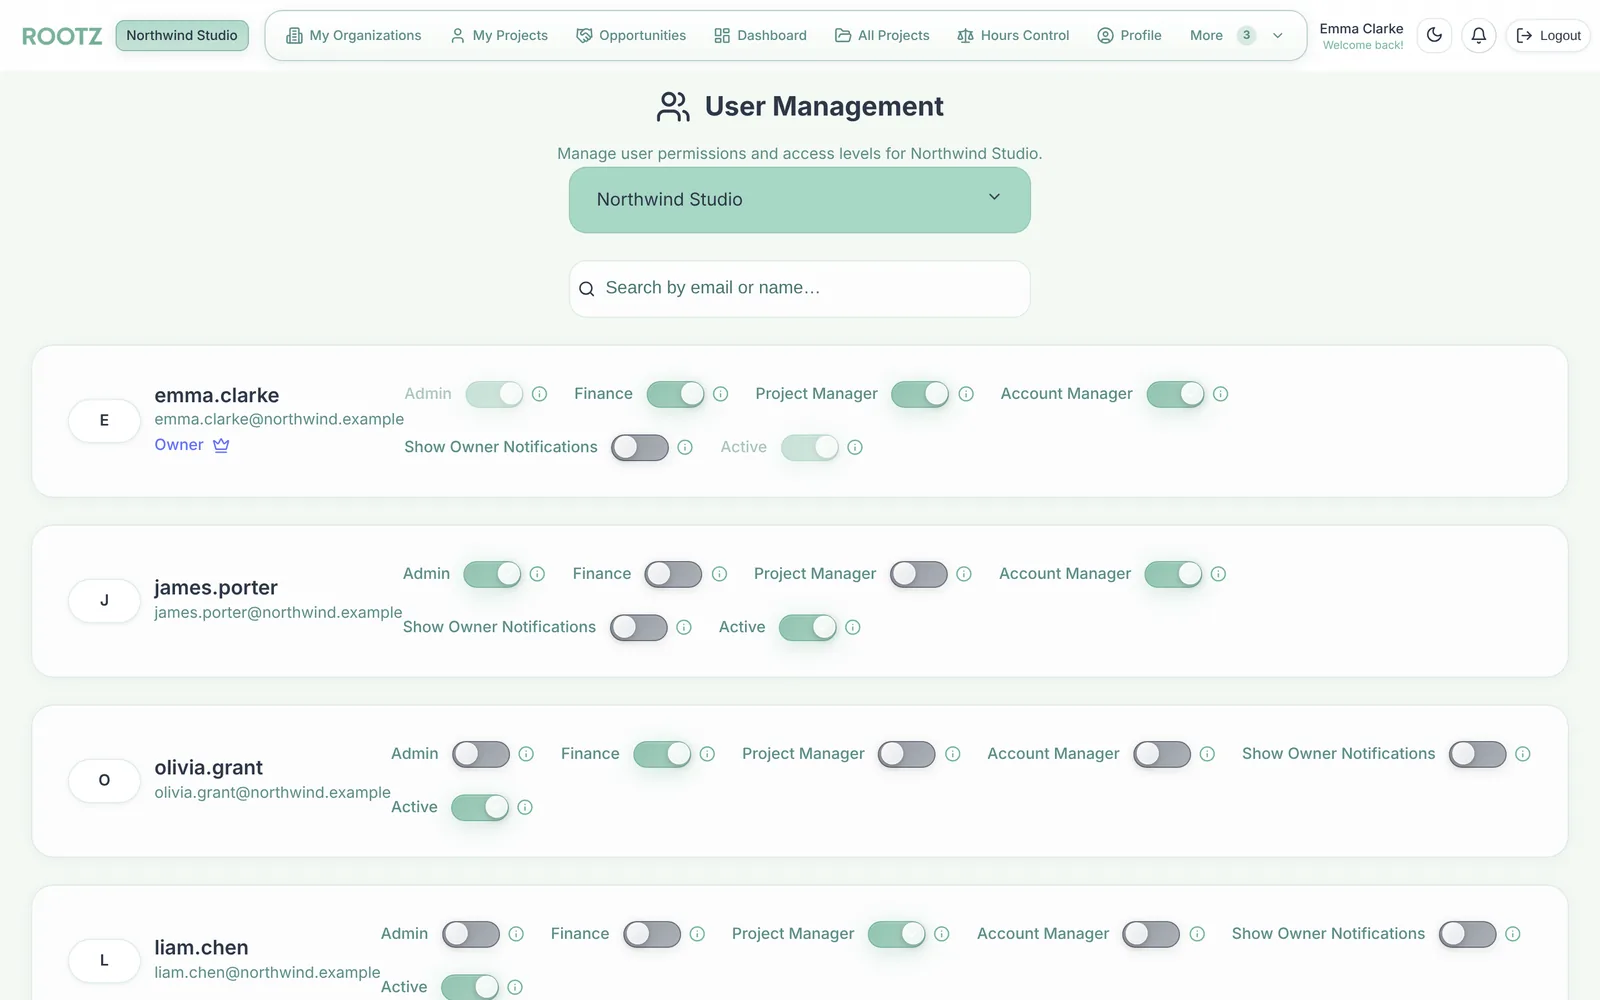
Task: Expand the More menu in navigation
Action: click(x=1236, y=35)
